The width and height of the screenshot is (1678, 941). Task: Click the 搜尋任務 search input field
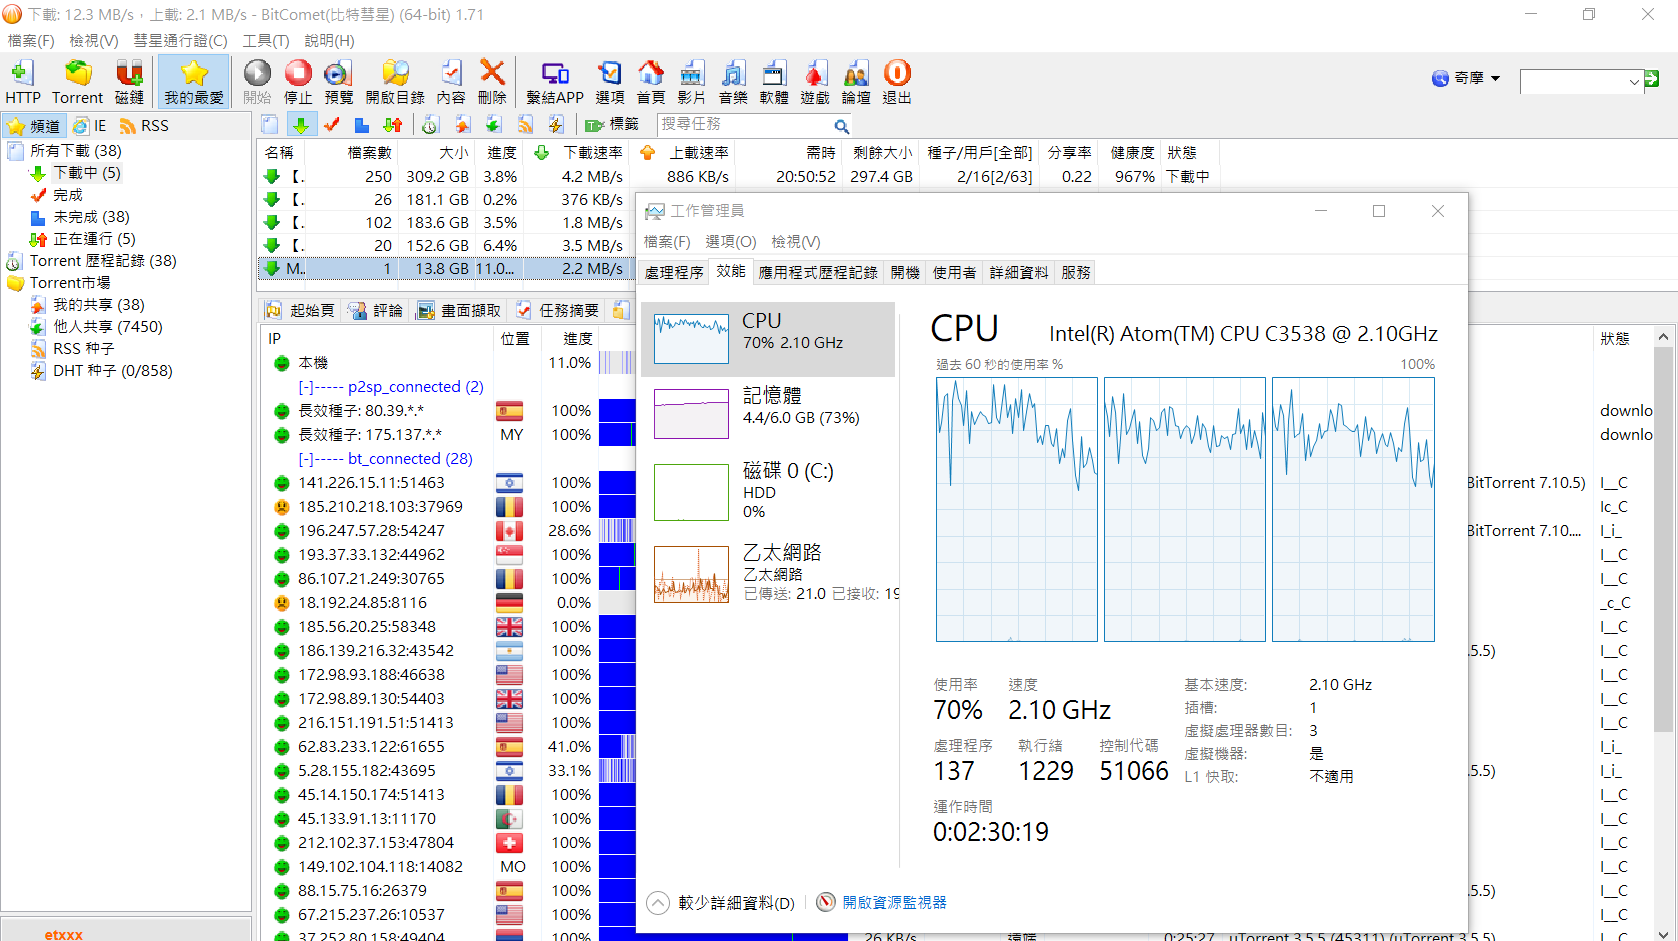pos(745,125)
